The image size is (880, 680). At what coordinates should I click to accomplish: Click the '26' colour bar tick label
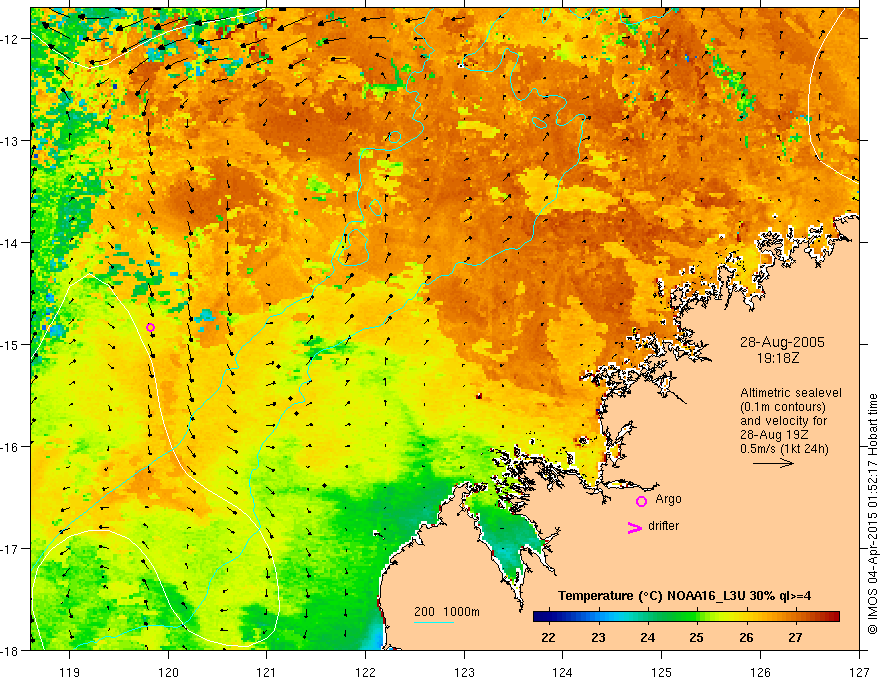tap(746, 637)
